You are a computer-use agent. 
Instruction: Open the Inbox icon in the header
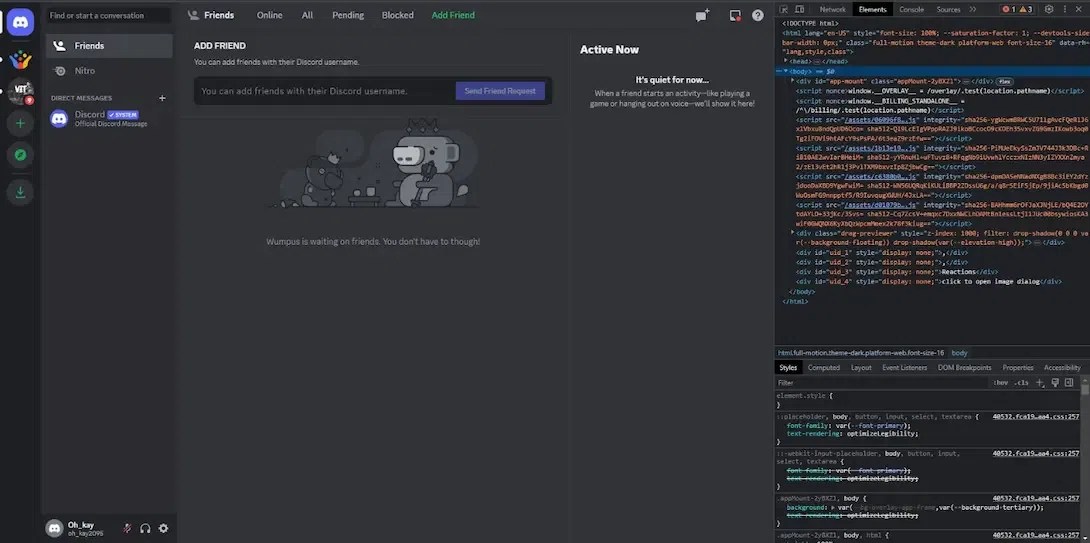point(735,15)
